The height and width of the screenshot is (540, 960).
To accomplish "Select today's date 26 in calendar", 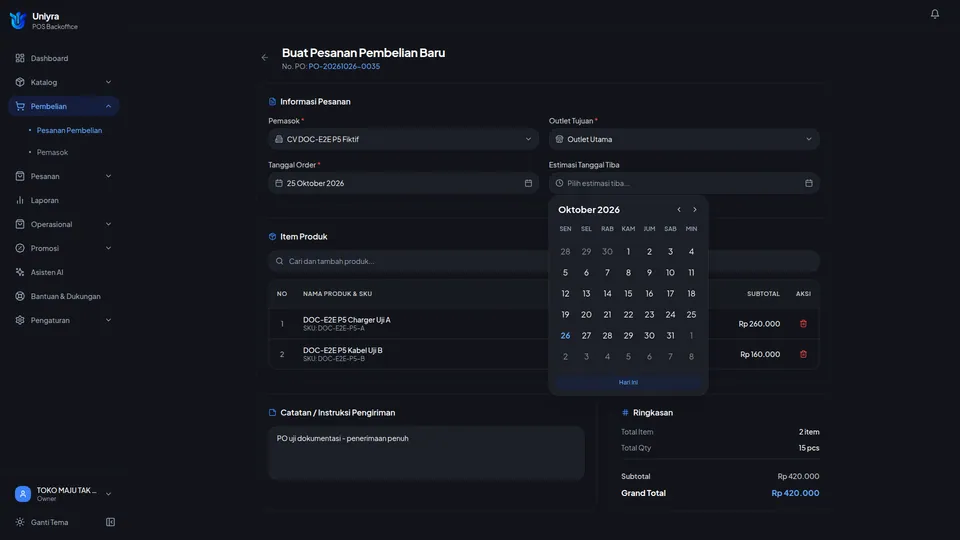I will coord(565,336).
